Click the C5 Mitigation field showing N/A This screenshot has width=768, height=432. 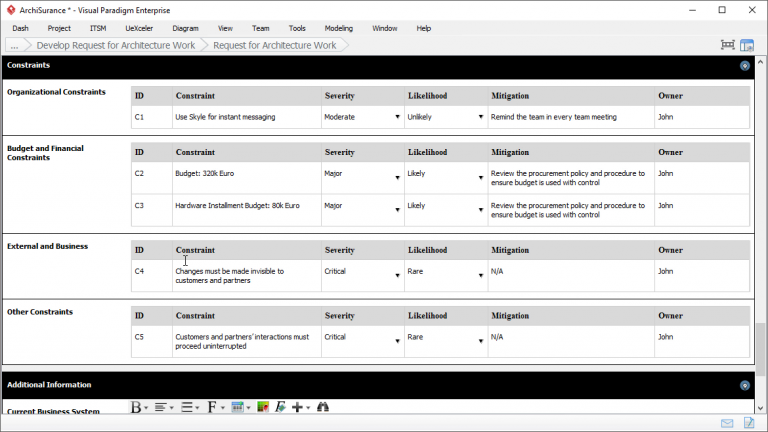[x=570, y=337]
